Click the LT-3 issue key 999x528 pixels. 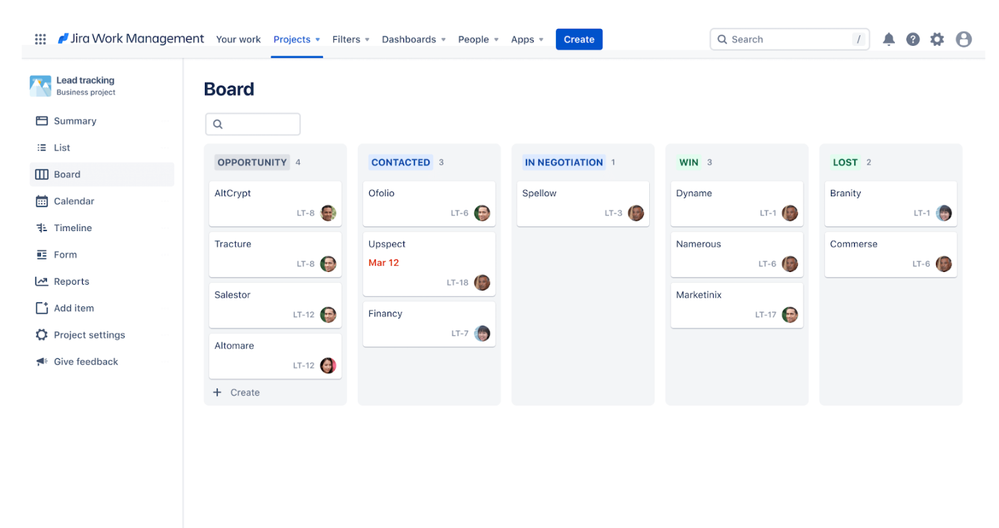pyautogui.click(x=613, y=213)
